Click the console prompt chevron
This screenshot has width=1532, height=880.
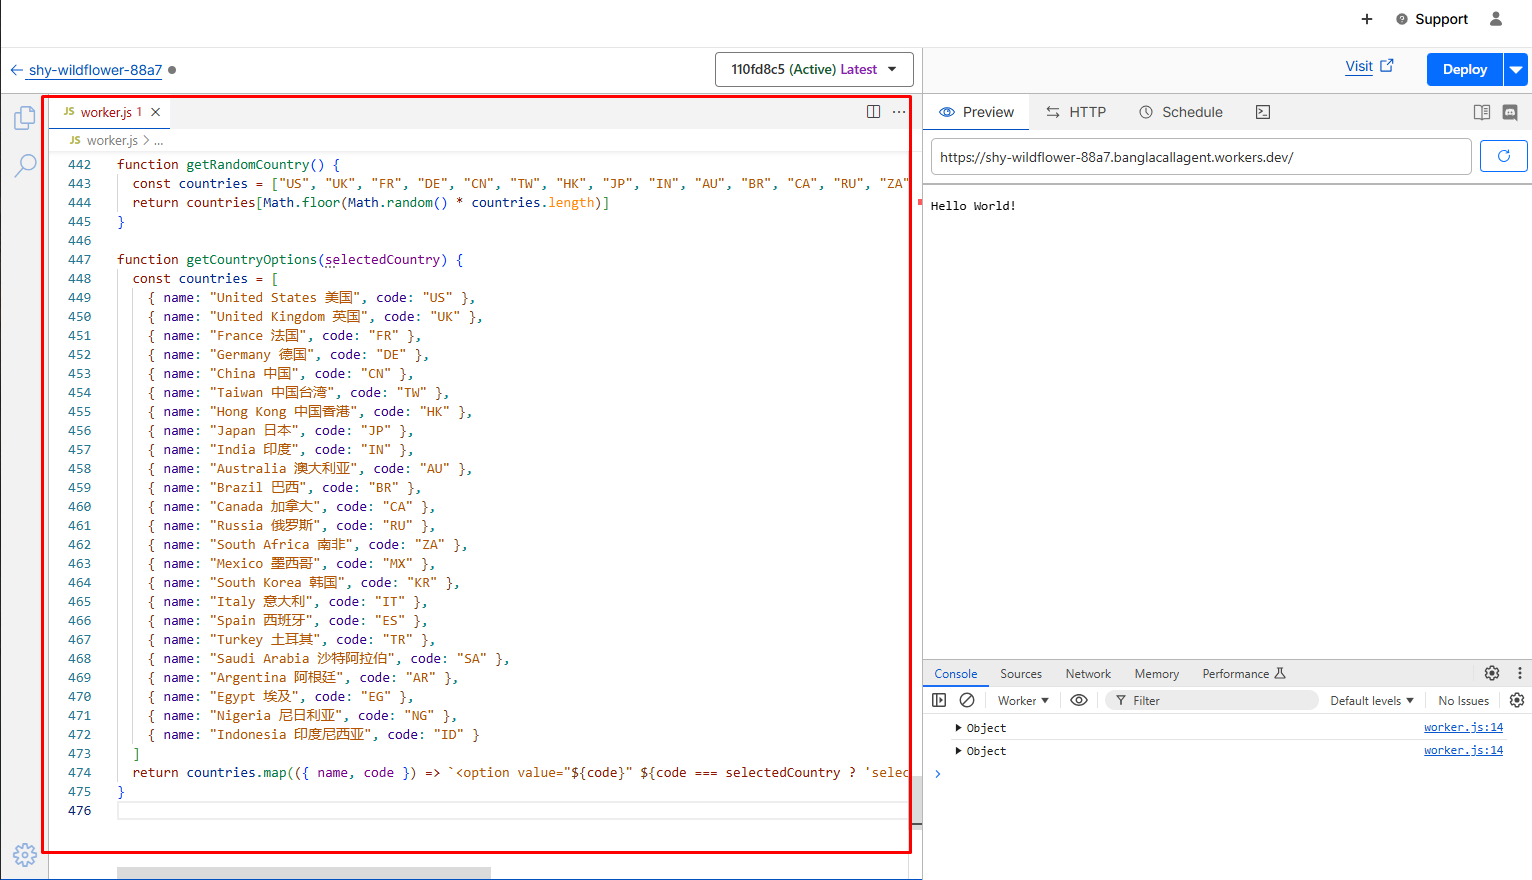coord(938,773)
